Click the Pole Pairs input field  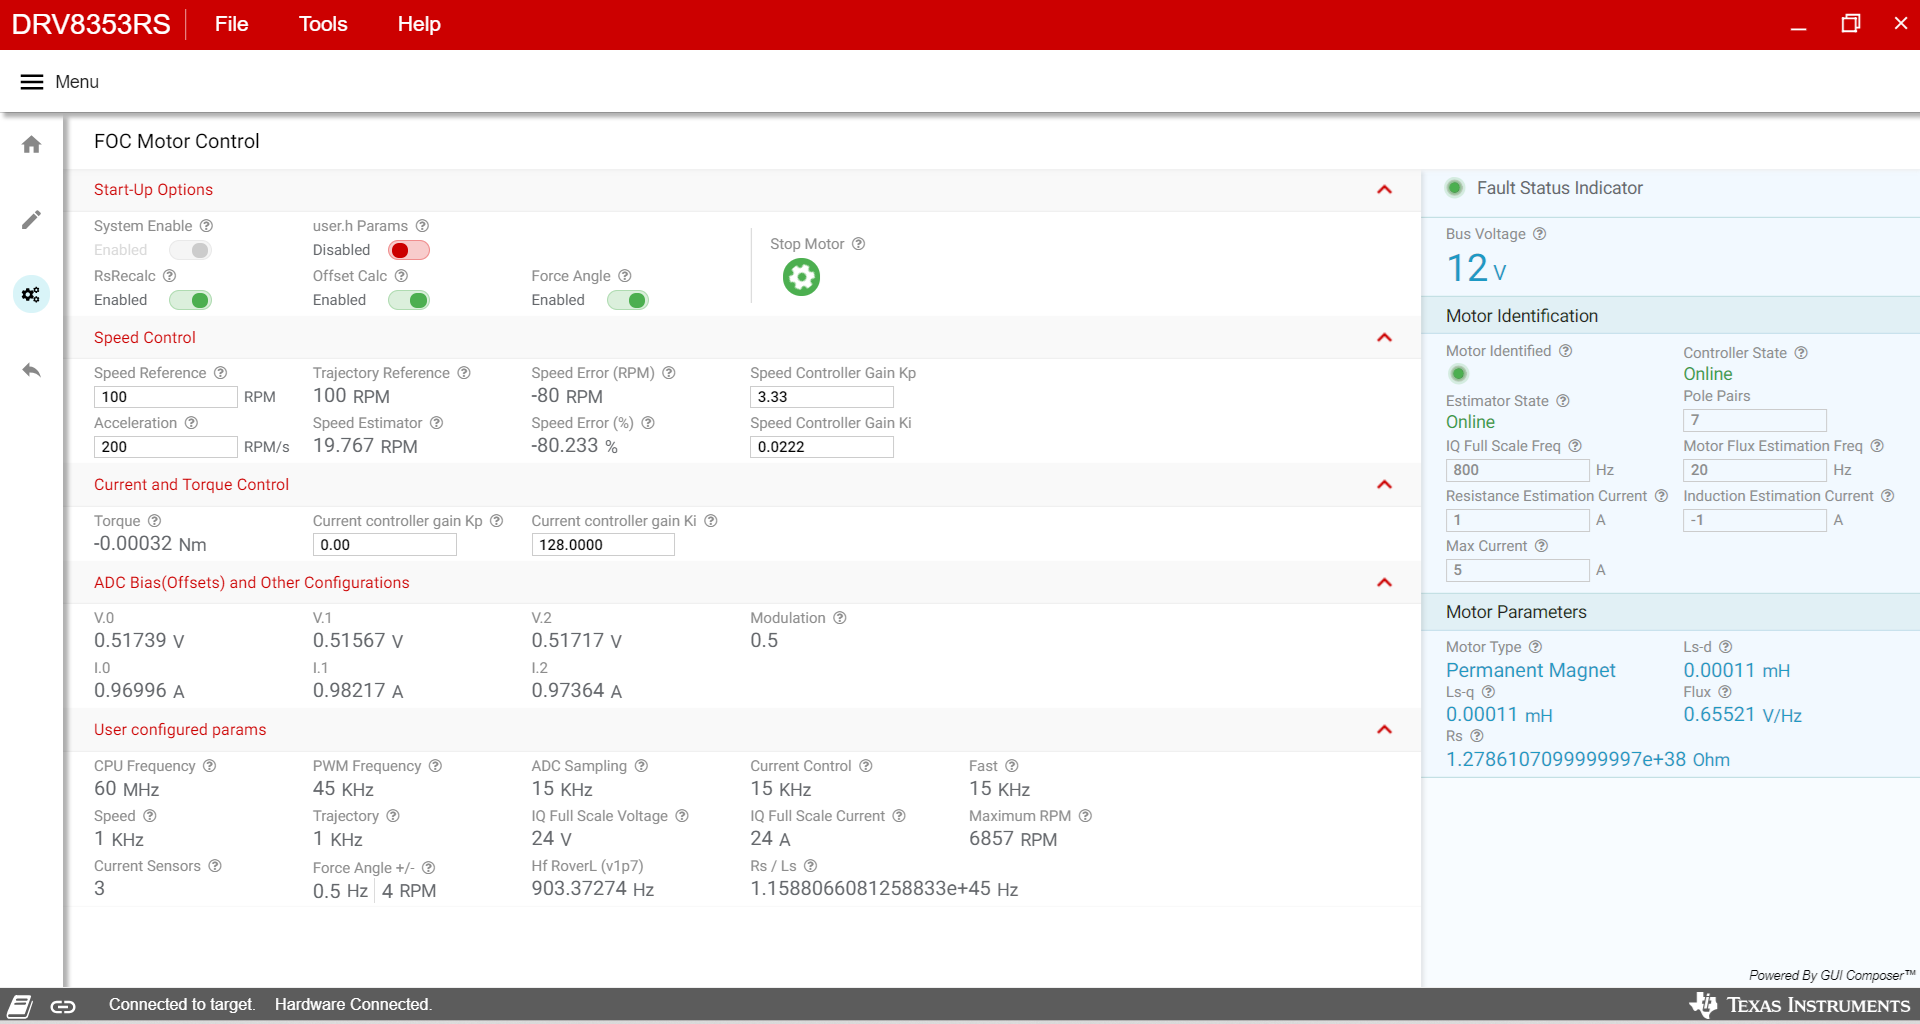tap(1755, 420)
